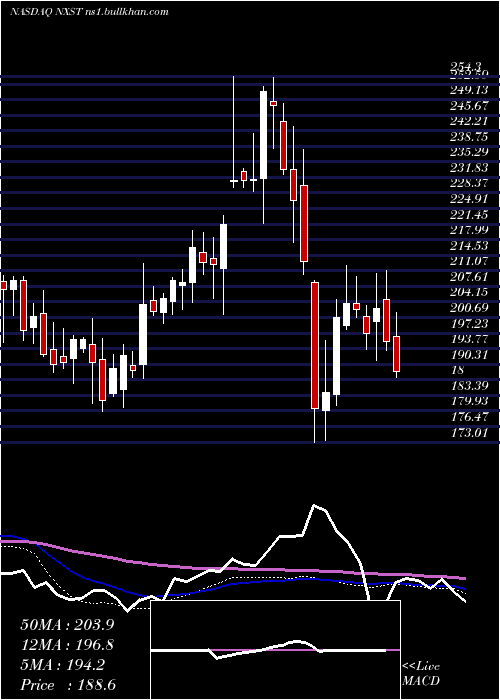Click the 200.69 price axis label
Image resolution: width=500 pixels, height=700 pixels.
point(468,308)
